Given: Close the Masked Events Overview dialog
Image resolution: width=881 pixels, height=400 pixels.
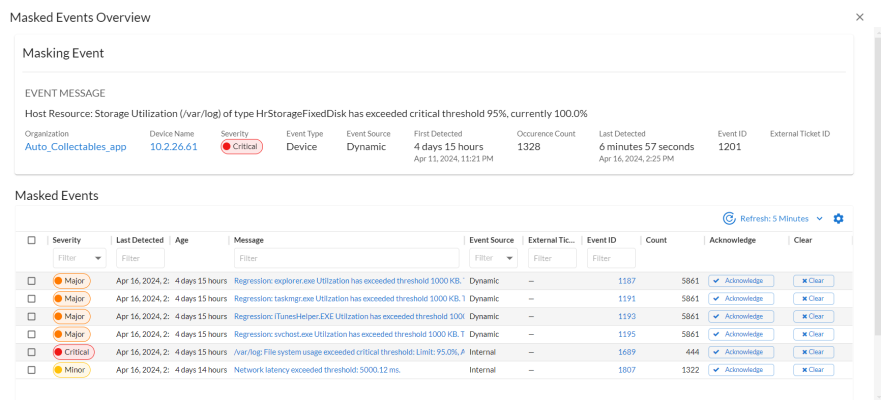Looking at the screenshot, I should point(860,17).
